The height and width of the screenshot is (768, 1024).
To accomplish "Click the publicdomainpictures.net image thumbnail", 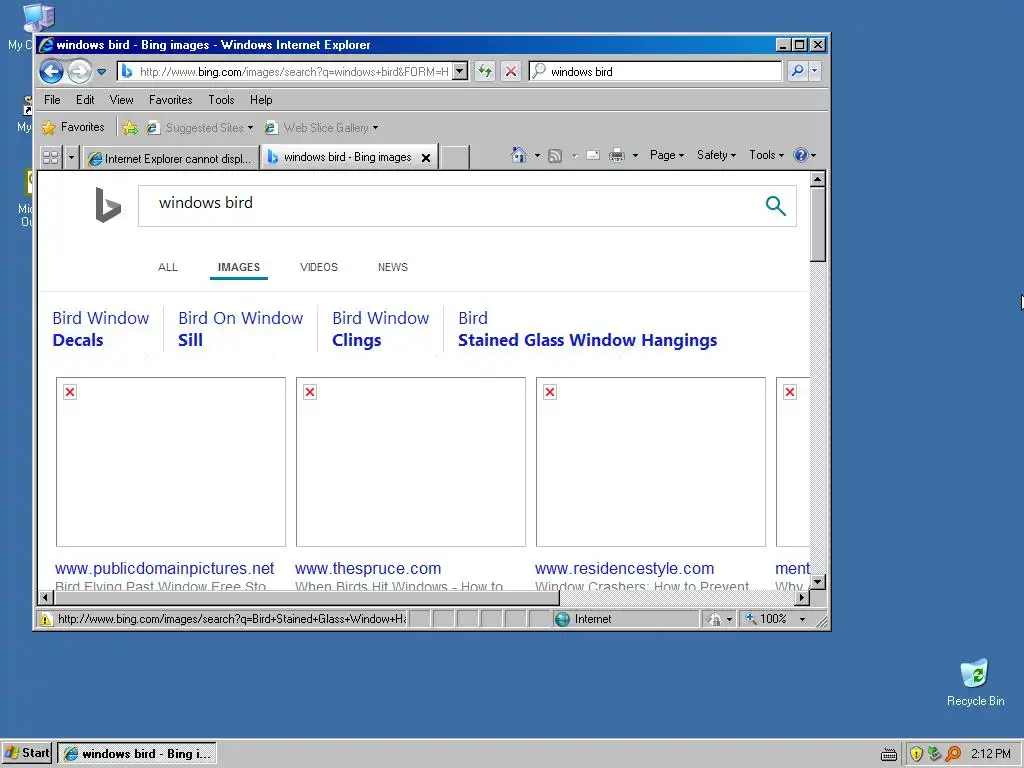I will 170,462.
